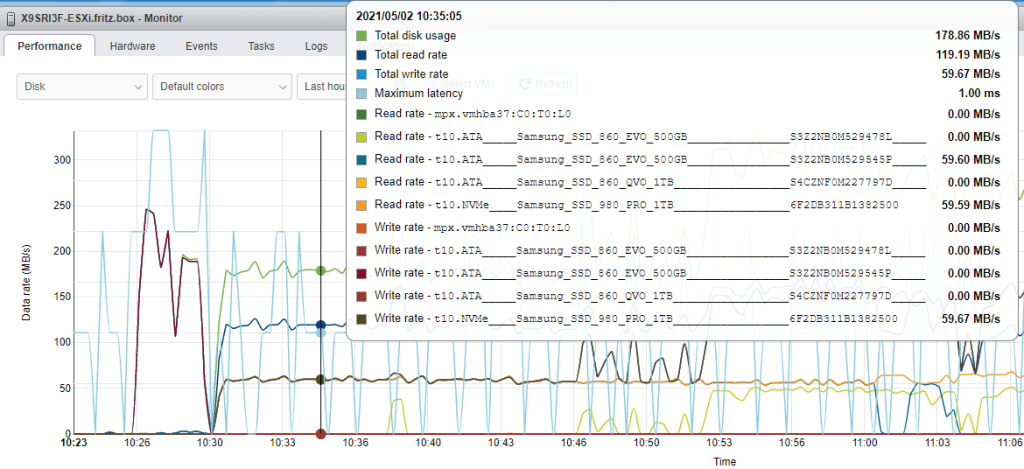This screenshot has height=469, width=1024.
Task: Open the Tasks tab
Action: coord(261,46)
